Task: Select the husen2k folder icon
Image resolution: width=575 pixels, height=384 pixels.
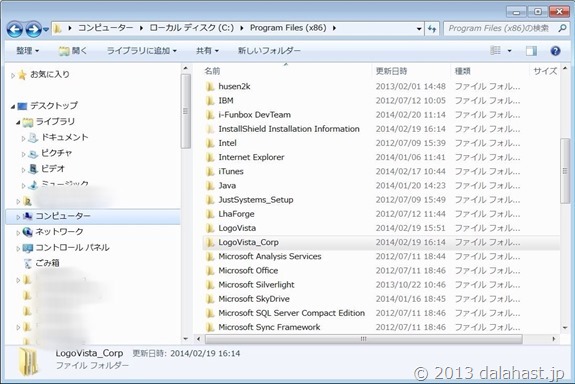Action: pyautogui.click(x=210, y=87)
